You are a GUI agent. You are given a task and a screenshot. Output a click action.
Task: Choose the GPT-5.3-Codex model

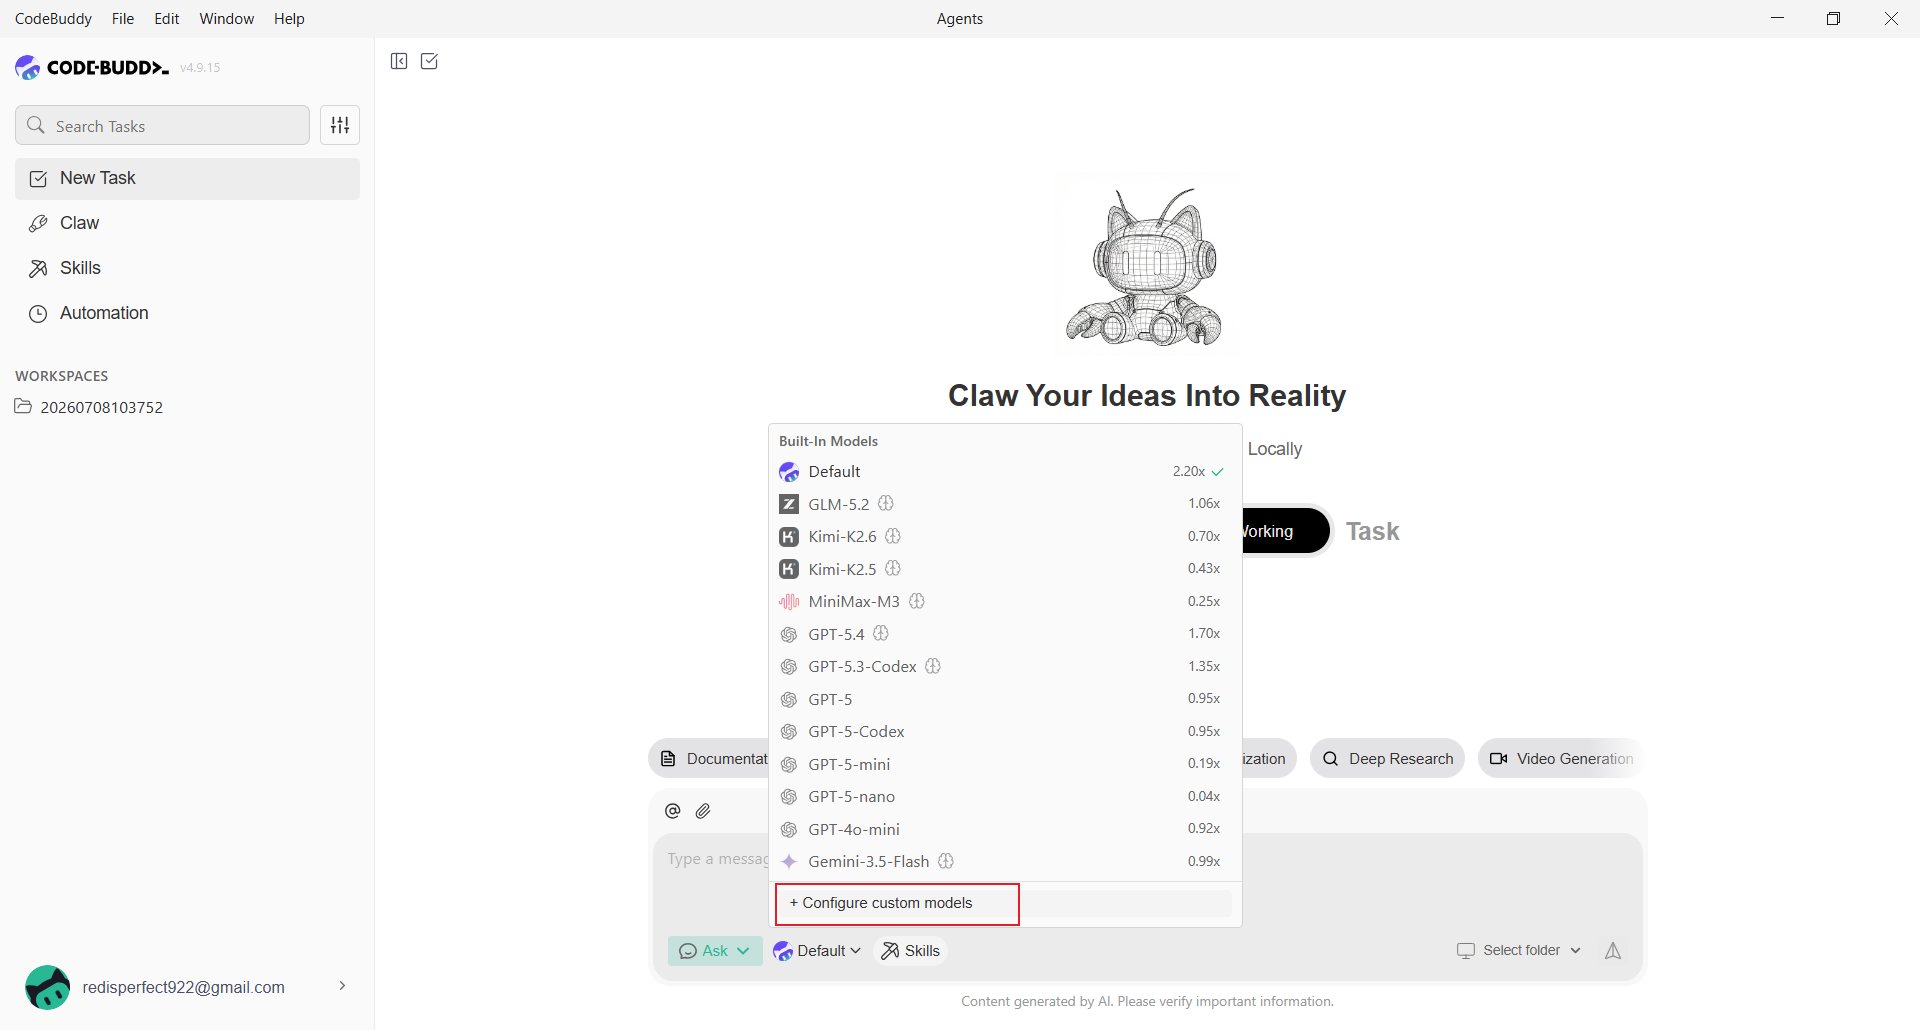[1005, 666]
